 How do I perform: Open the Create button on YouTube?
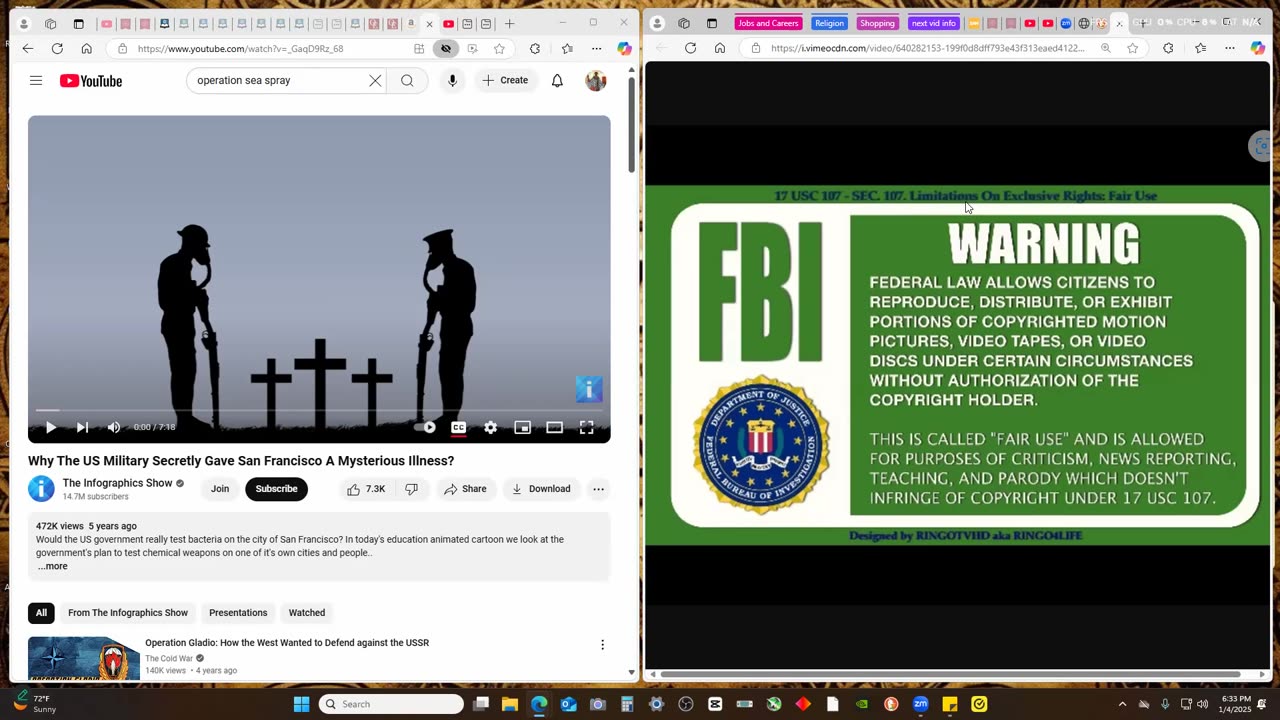pos(505,81)
